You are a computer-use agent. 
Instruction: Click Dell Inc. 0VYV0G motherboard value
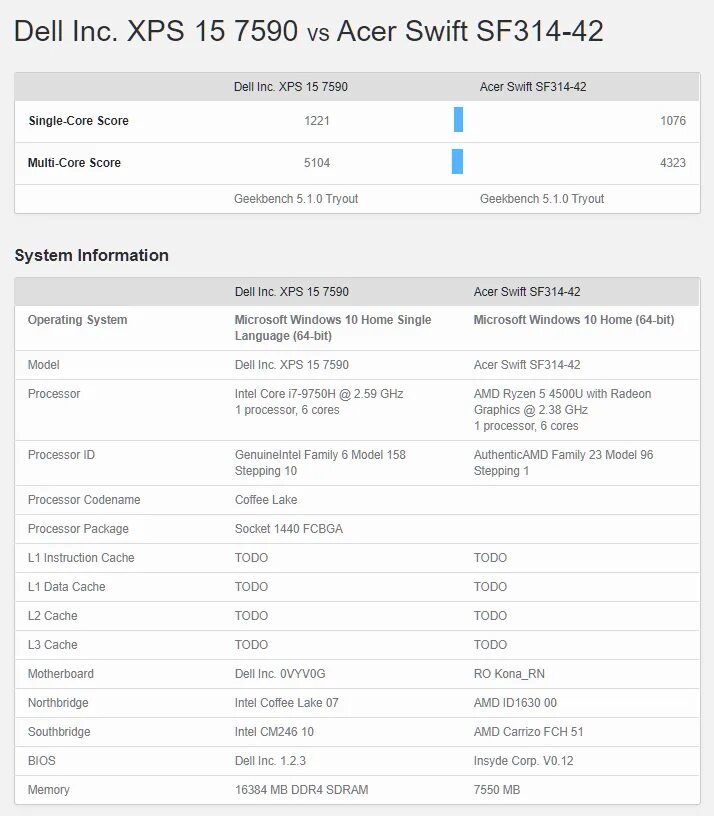tap(280, 674)
